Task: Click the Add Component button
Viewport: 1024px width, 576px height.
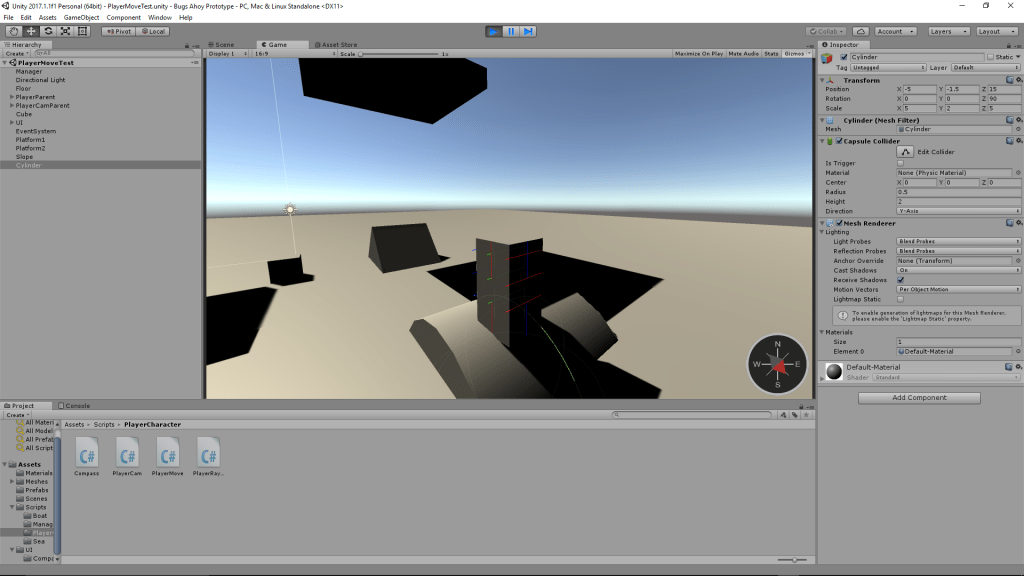Action: coord(919,397)
